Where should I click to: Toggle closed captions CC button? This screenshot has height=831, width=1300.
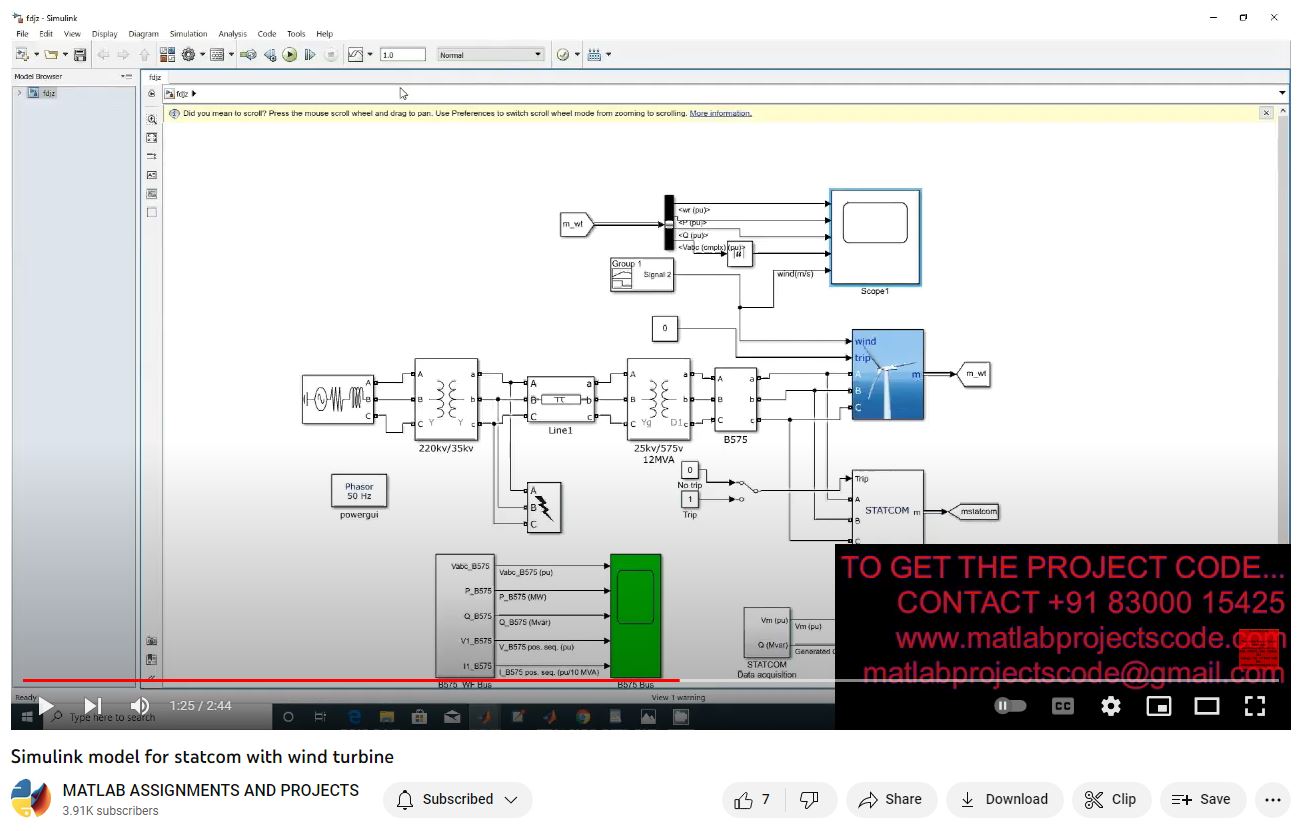click(x=1063, y=706)
